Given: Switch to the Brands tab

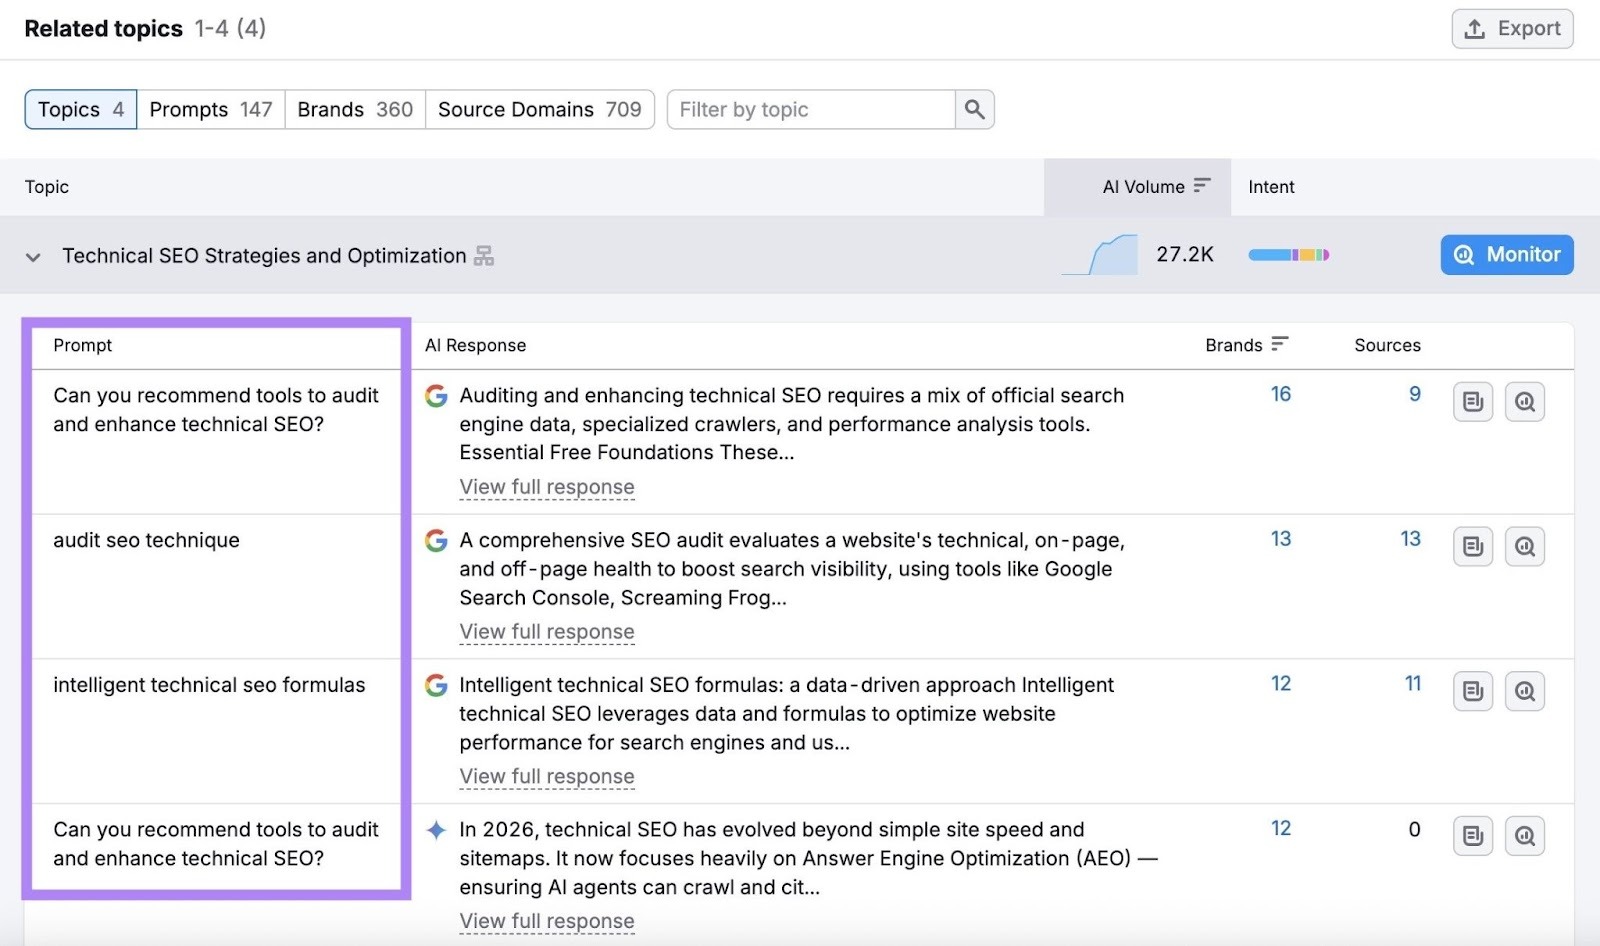Looking at the screenshot, I should [x=354, y=109].
